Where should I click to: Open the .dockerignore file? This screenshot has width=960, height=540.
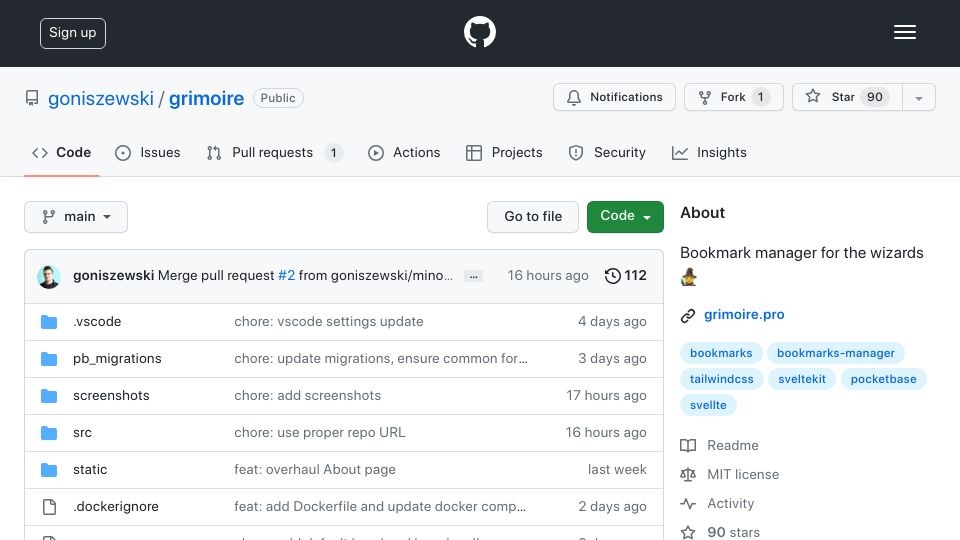click(116, 507)
